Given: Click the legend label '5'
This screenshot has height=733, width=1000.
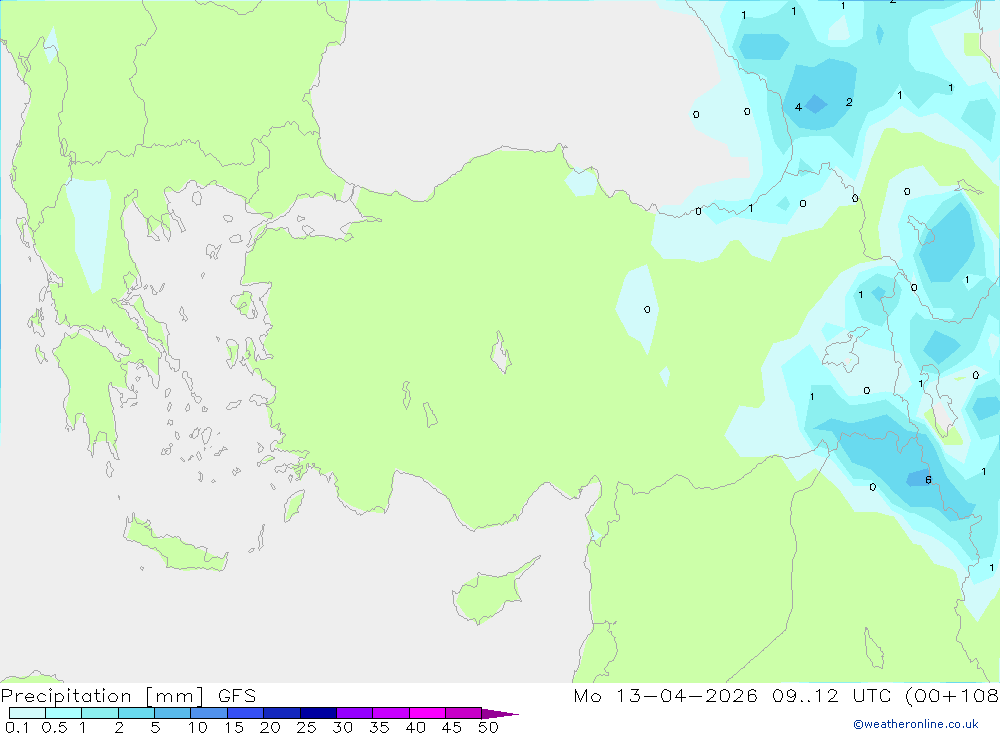Looking at the screenshot, I should point(155,727).
